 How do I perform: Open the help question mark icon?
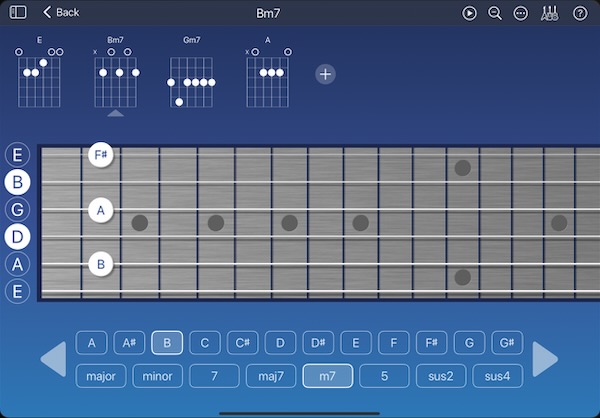[580, 13]
